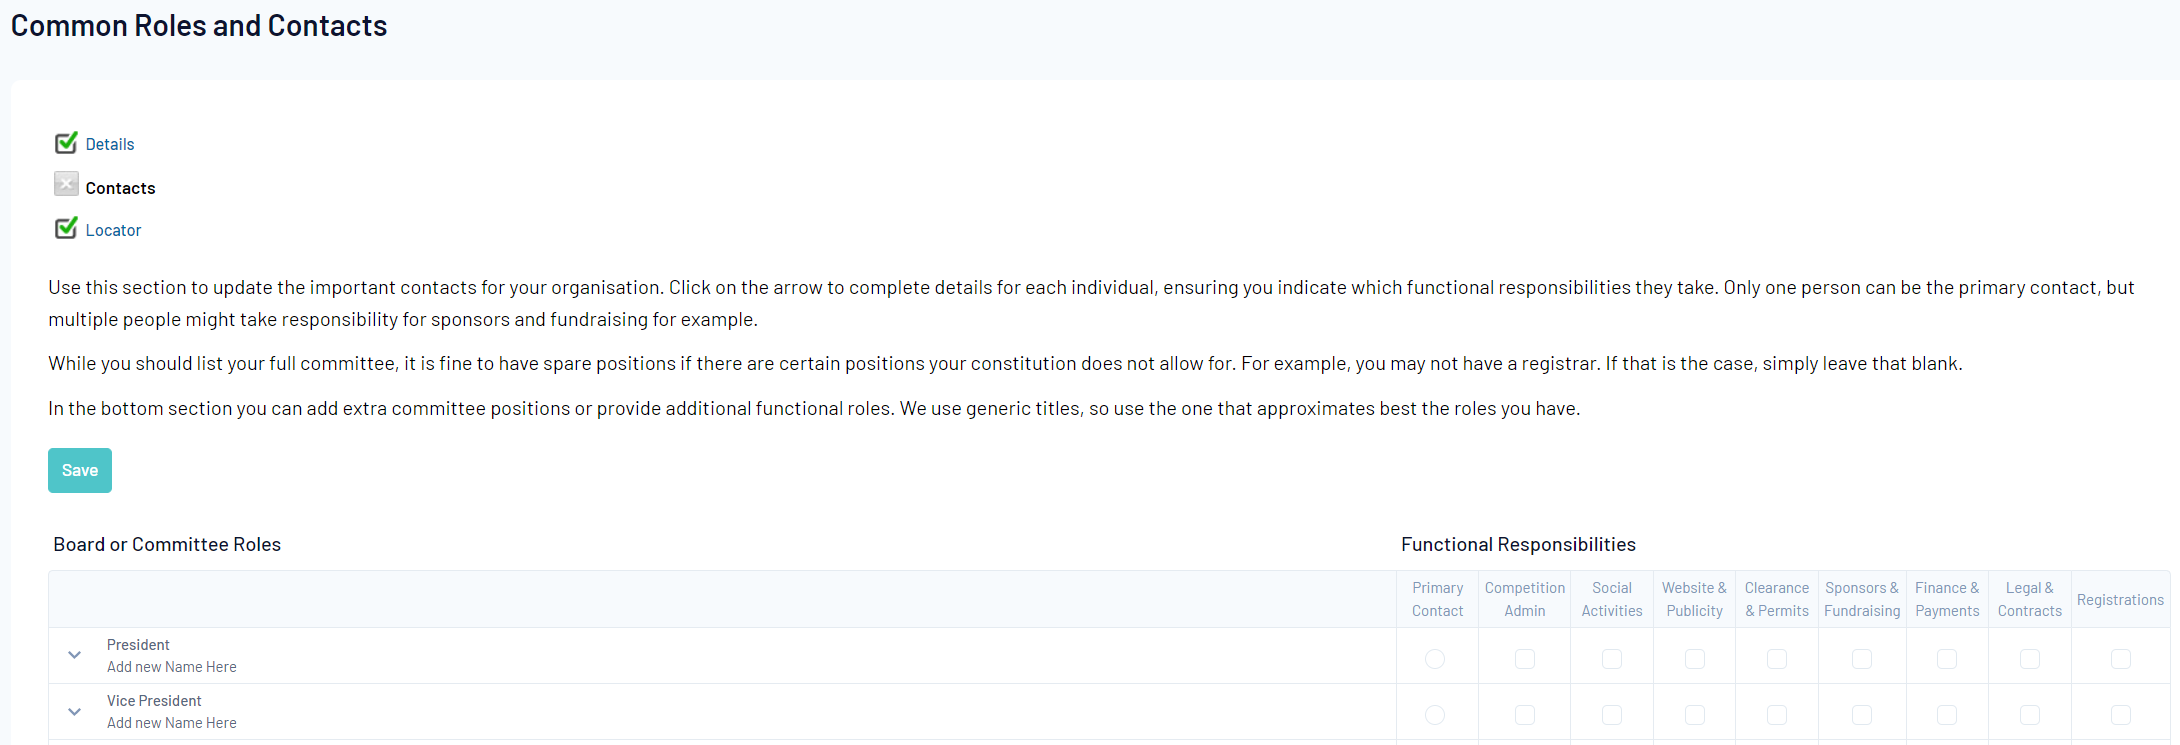The height and width of the screenshot is (745, 2180).
Task: Expand the President row chevron
Action: (x=74, y=655)
